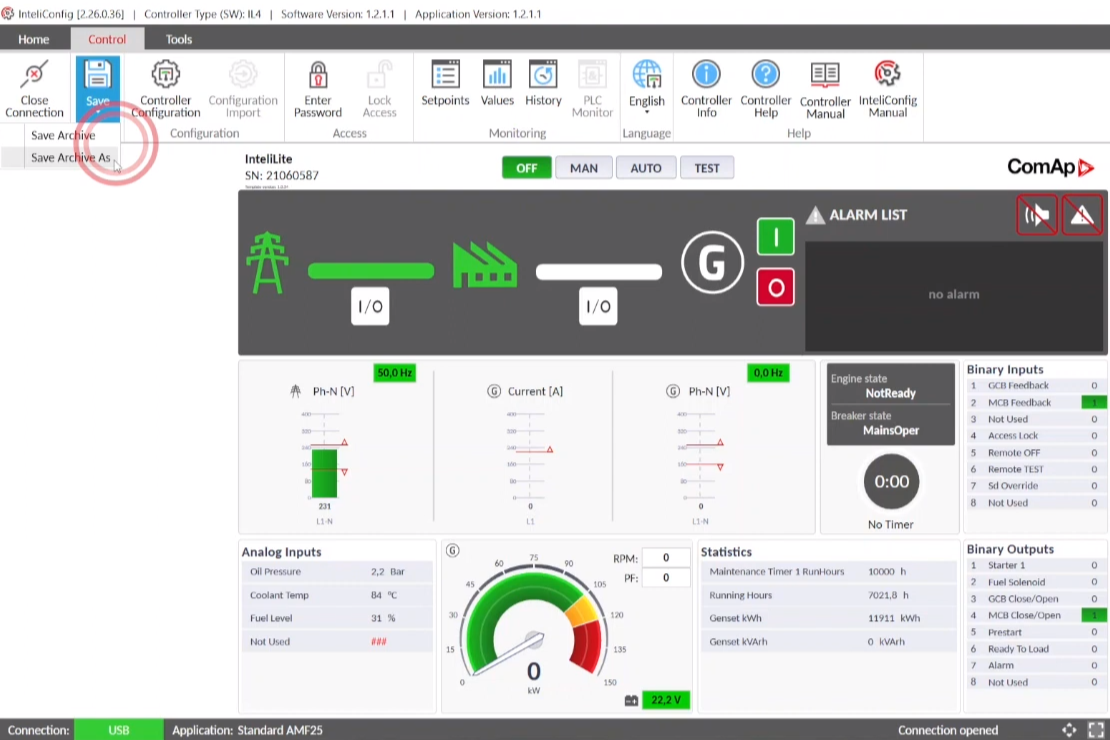Click the RPM value field
1110x740 pixels.
665,558
